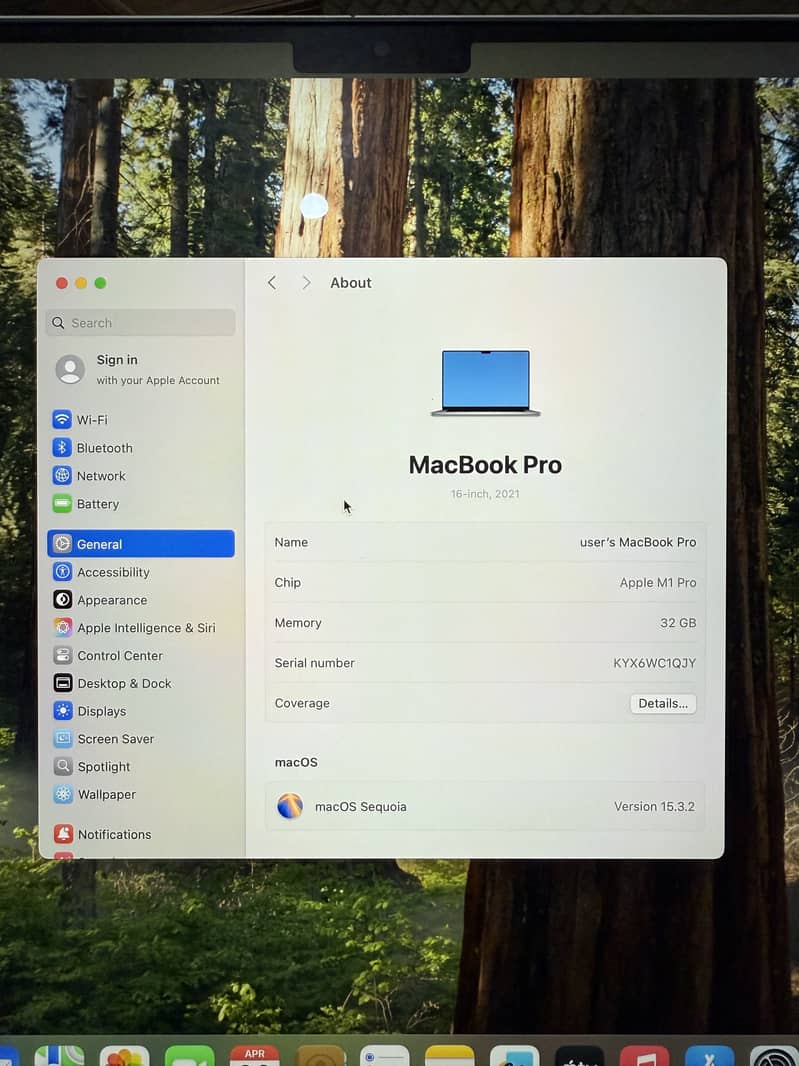Image resolution: width=799 pixels, height=1066 pixels.
Task: Click the 16-inch, 2021 model subtitle
Action: click(485, 494)
